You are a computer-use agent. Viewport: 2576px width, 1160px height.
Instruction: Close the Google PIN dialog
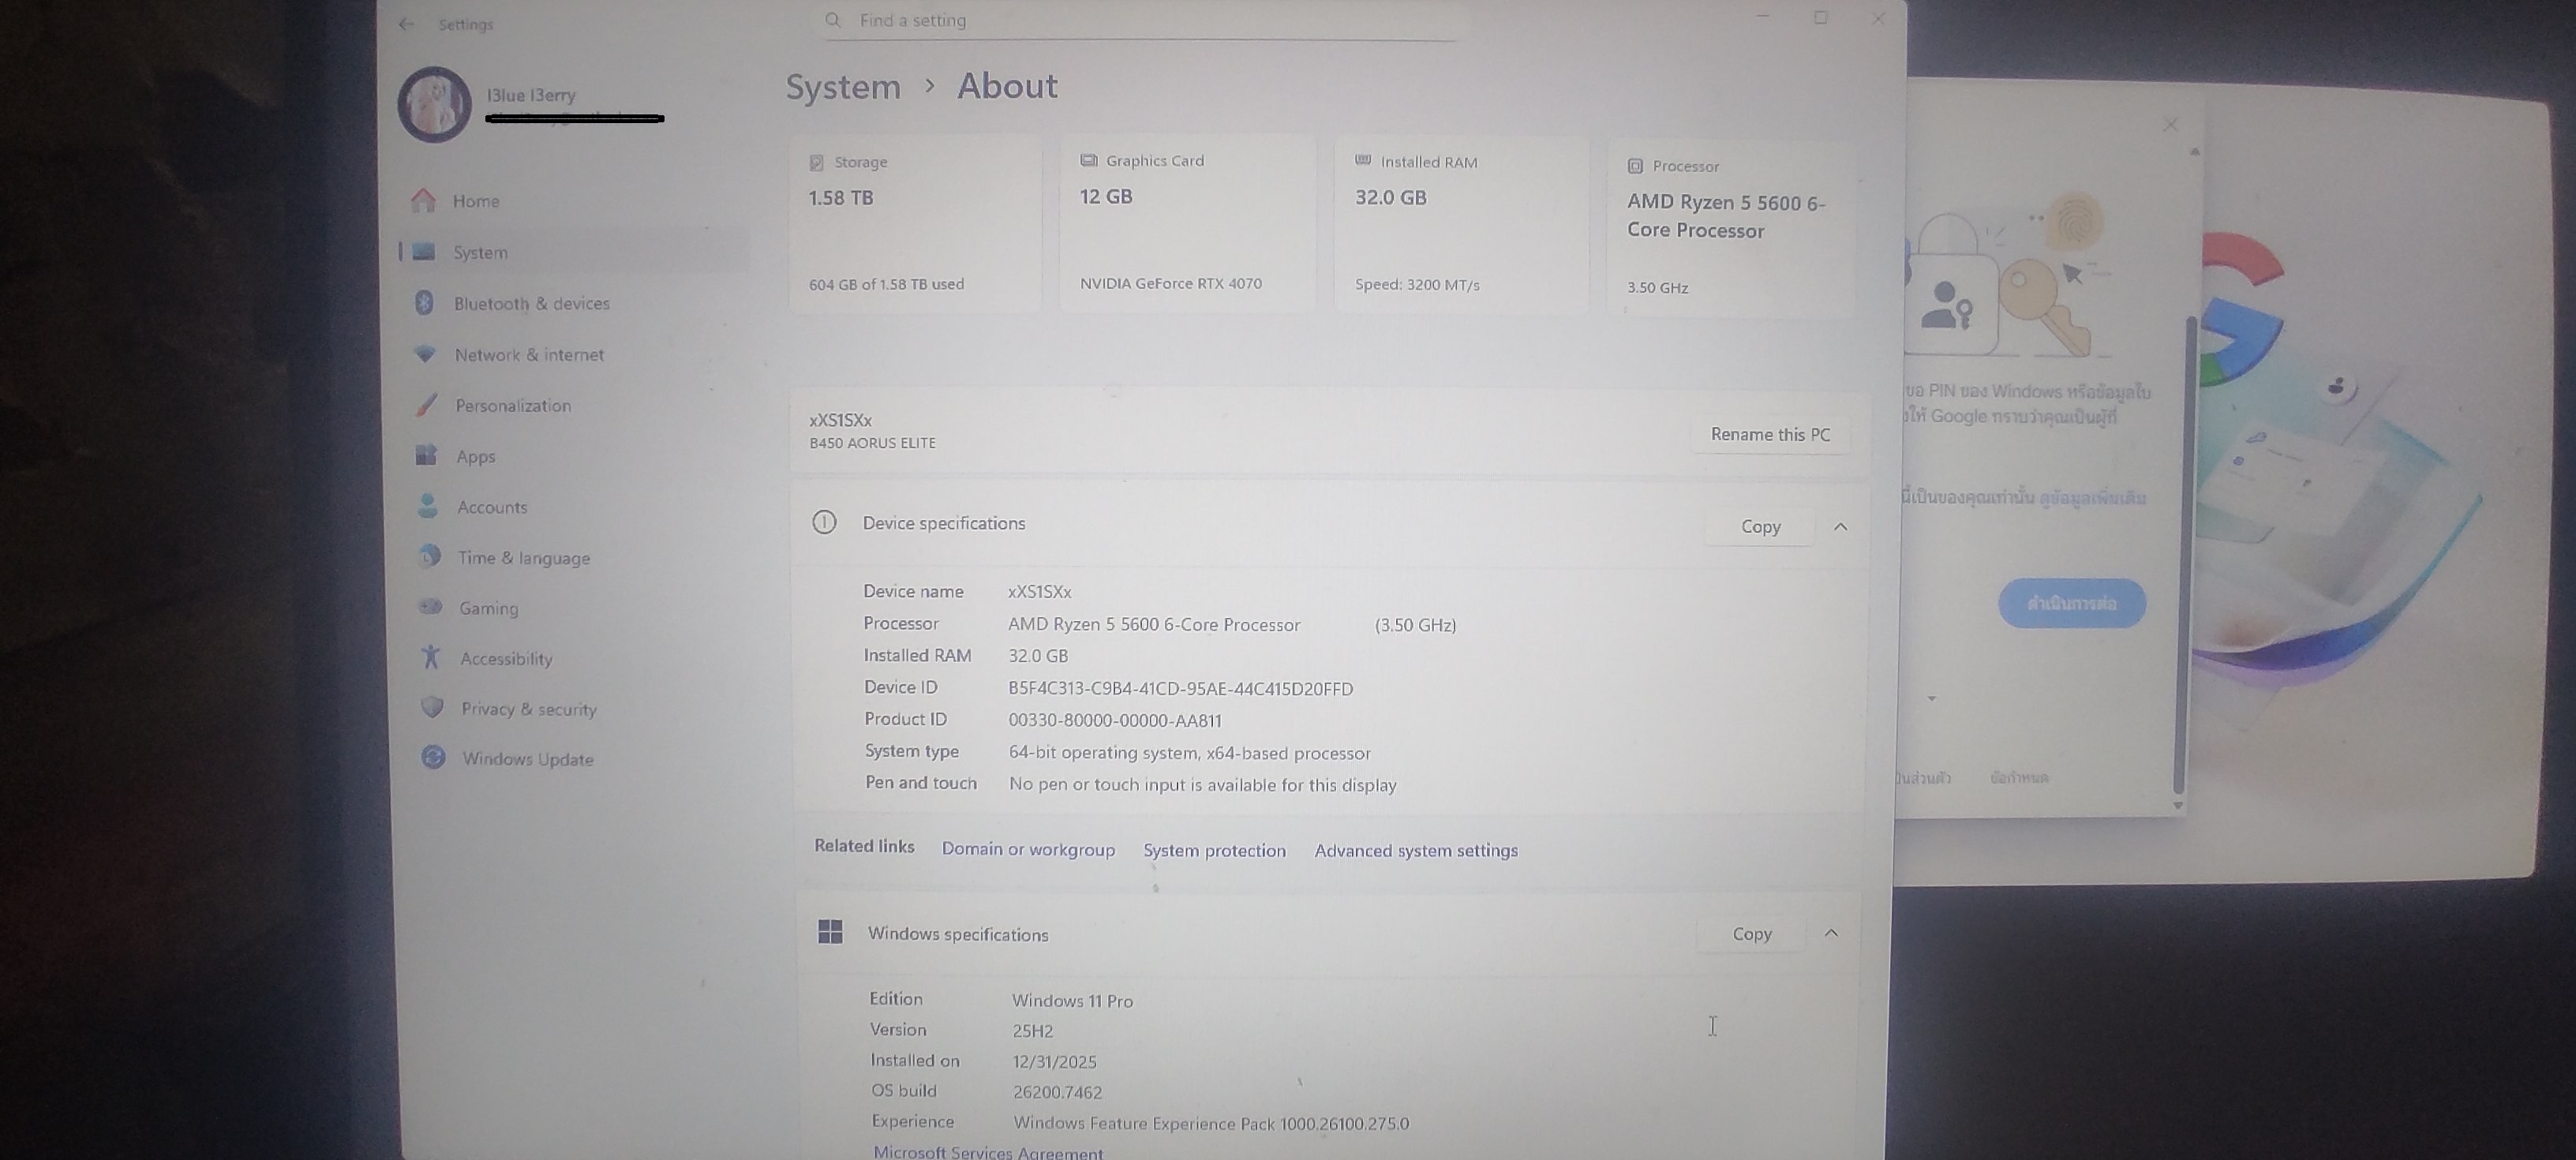coord(2170,124)
